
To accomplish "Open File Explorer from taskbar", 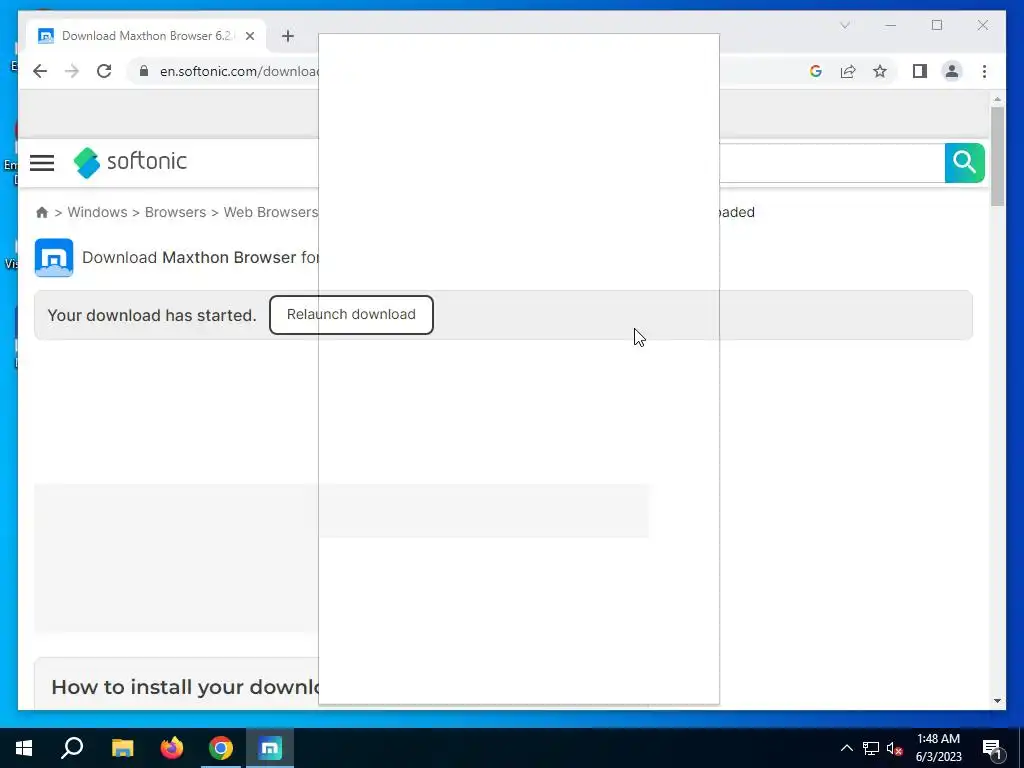I will click(x=122, y=748).
